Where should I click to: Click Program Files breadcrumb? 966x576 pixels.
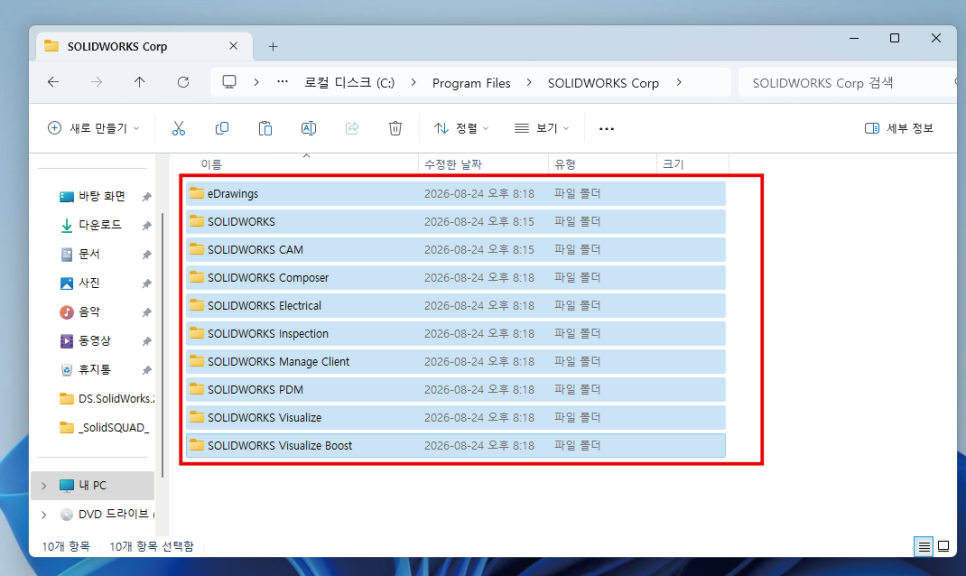tap(471, 83)
